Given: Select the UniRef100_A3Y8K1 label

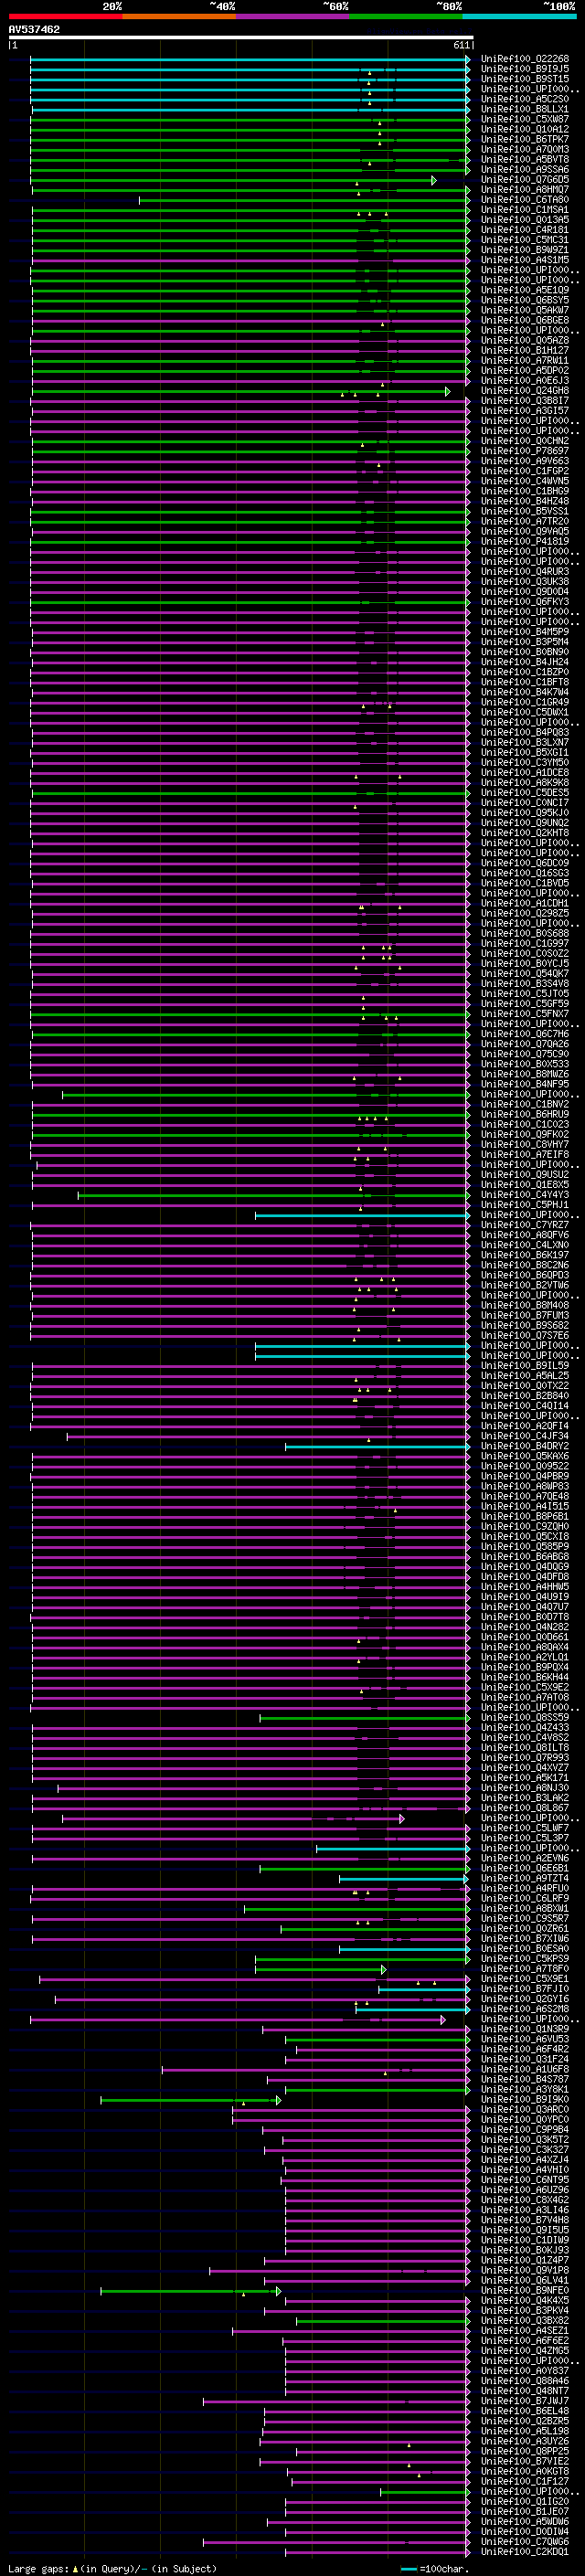Looking at the screenshot, I should tap(524, 2089).
